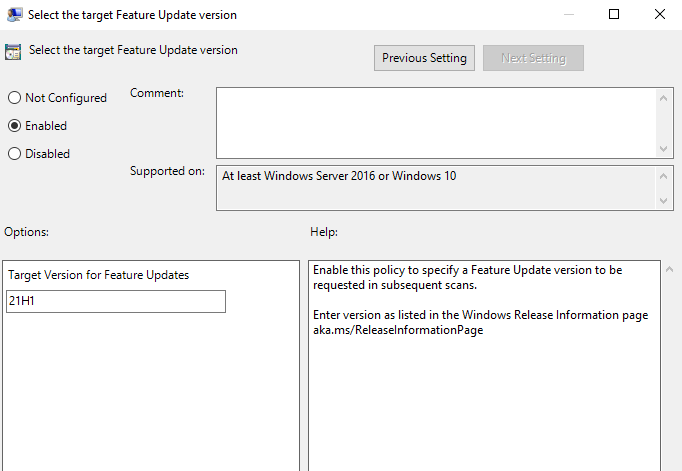Minimize the policy setting window
Viewport: 682px width, 471px height.
point(568,15)
